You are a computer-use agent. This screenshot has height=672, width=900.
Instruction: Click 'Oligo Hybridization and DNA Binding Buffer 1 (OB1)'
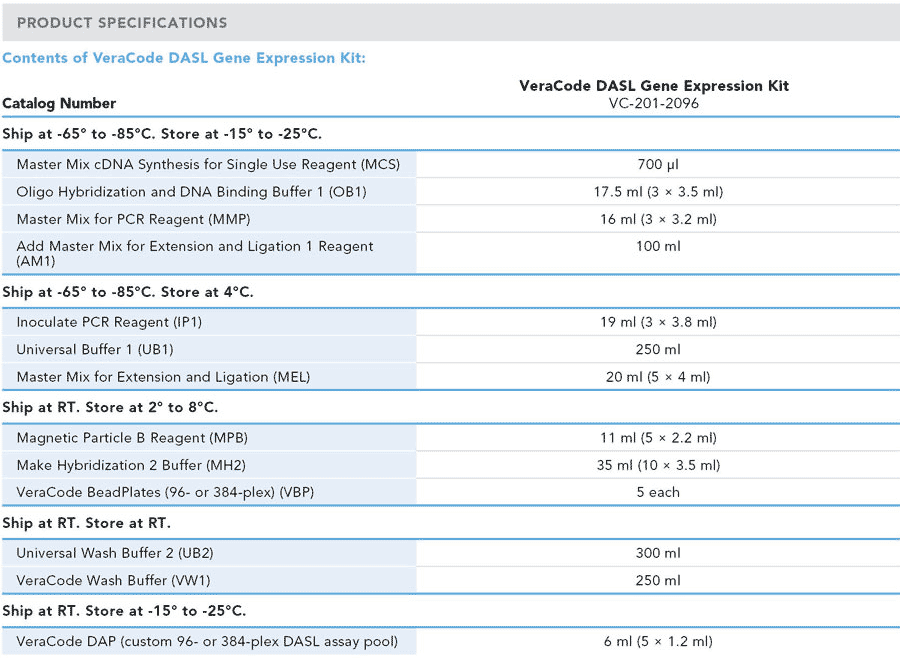(191, 192)
